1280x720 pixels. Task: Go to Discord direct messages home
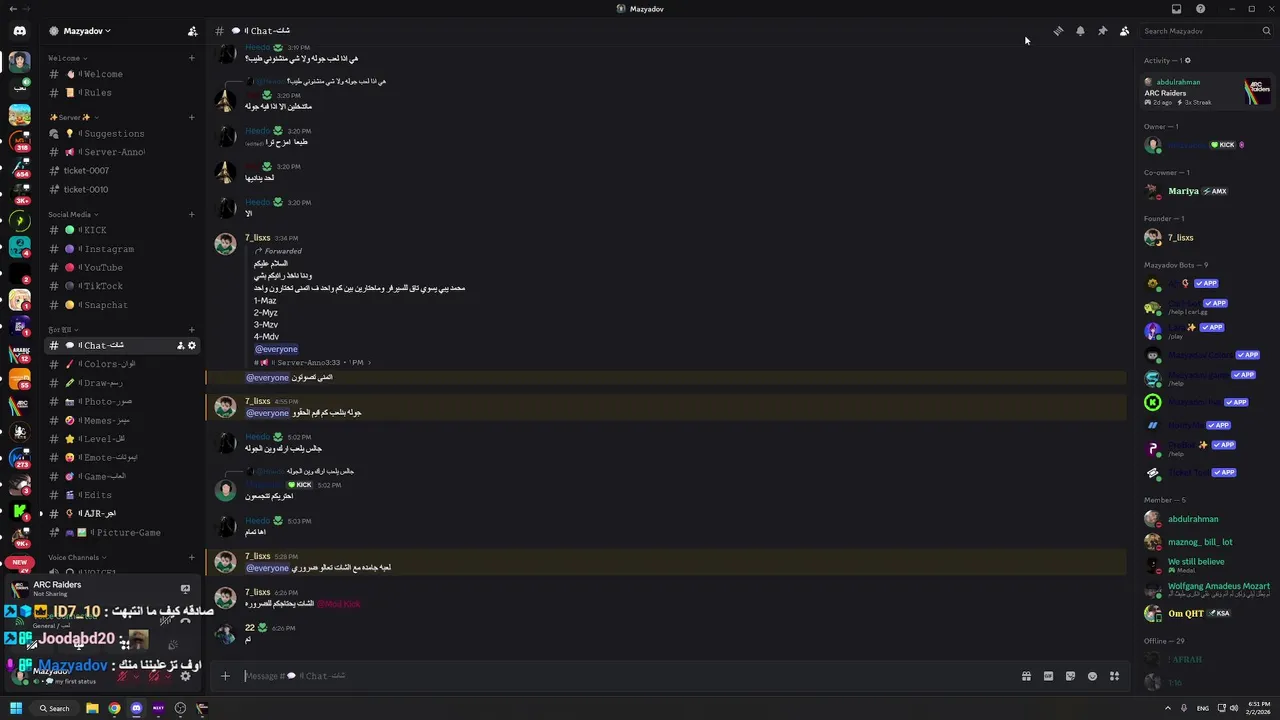(19, 31)
